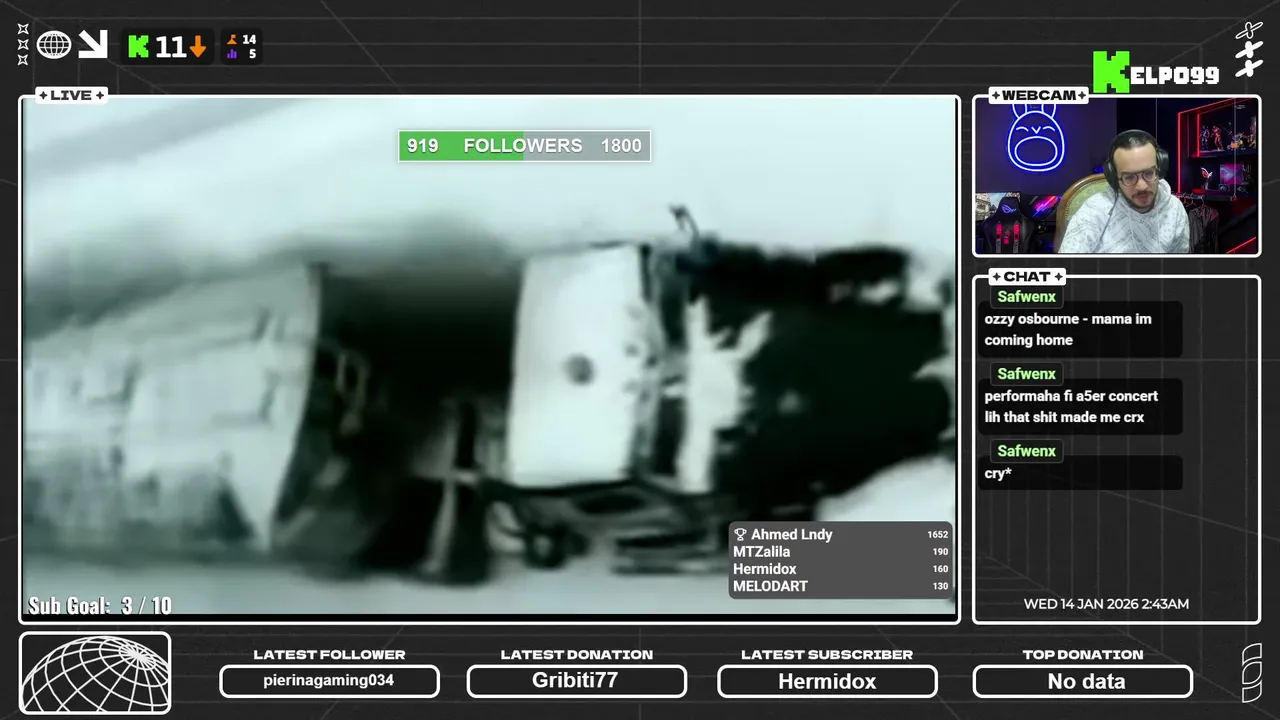Click the purple stat value 5

click(x=252, y=54)
